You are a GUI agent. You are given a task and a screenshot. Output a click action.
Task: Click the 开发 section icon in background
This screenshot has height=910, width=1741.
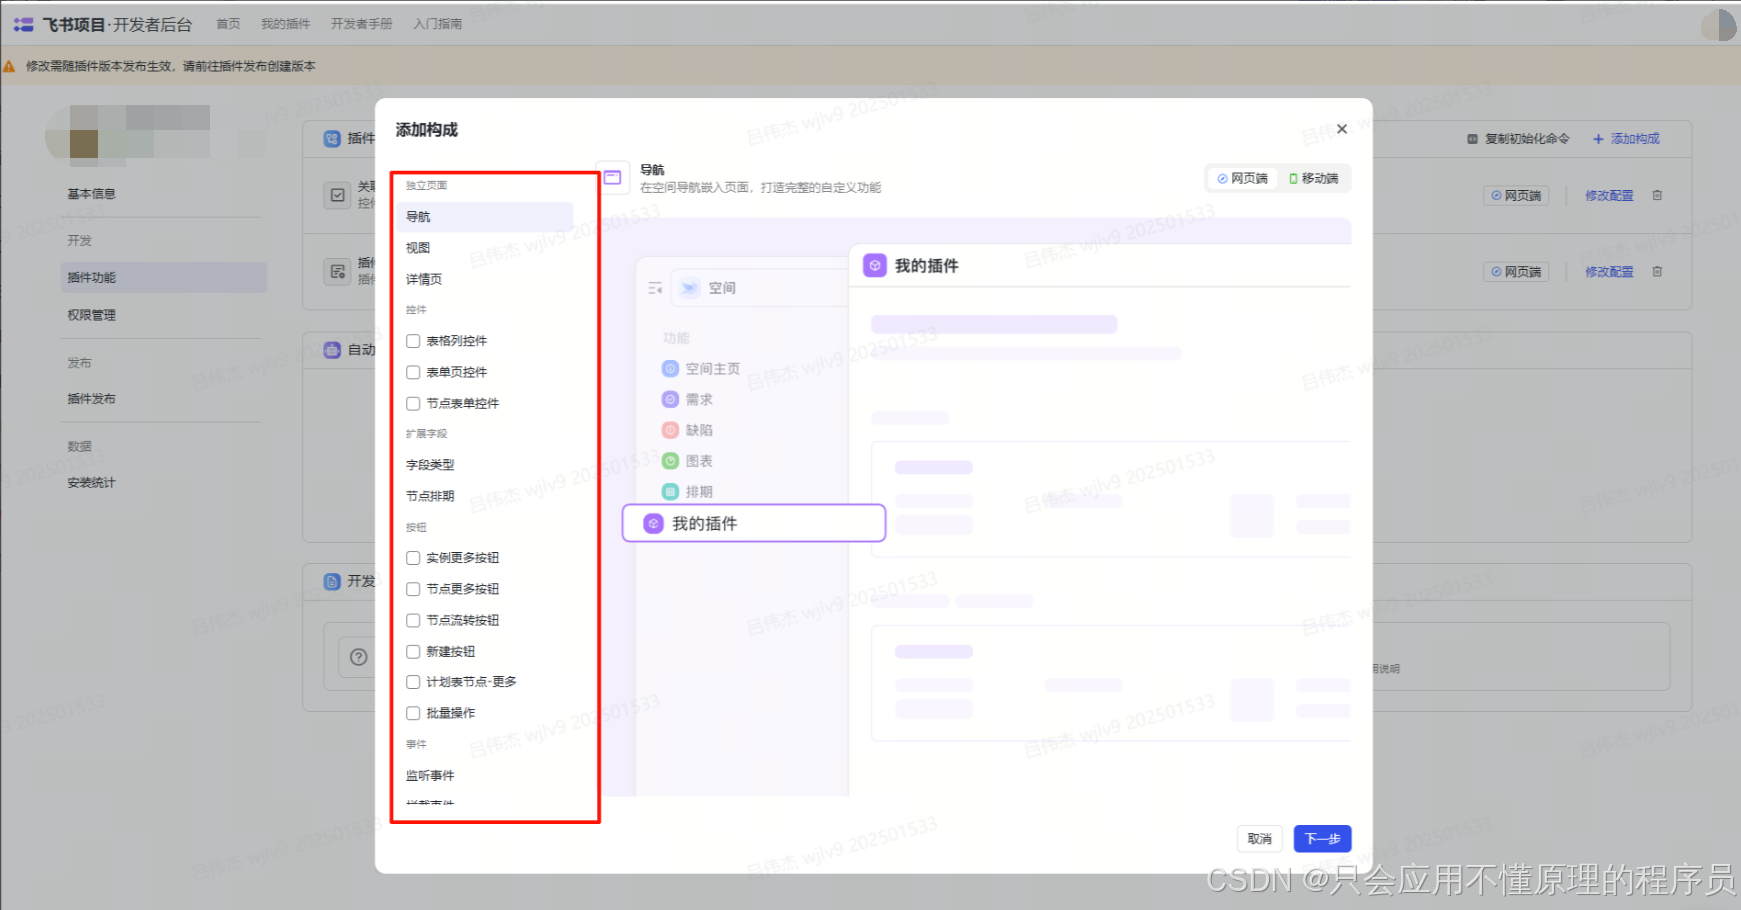click(332, 581)
